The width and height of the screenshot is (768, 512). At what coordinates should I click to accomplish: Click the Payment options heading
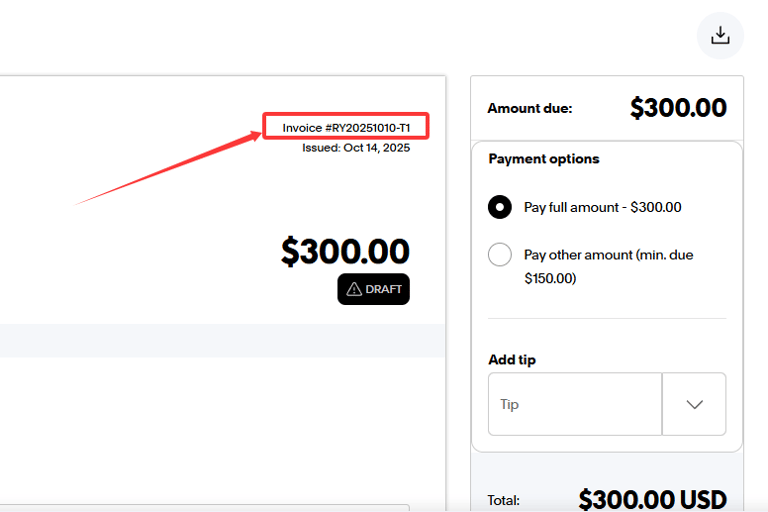point(544,159)
